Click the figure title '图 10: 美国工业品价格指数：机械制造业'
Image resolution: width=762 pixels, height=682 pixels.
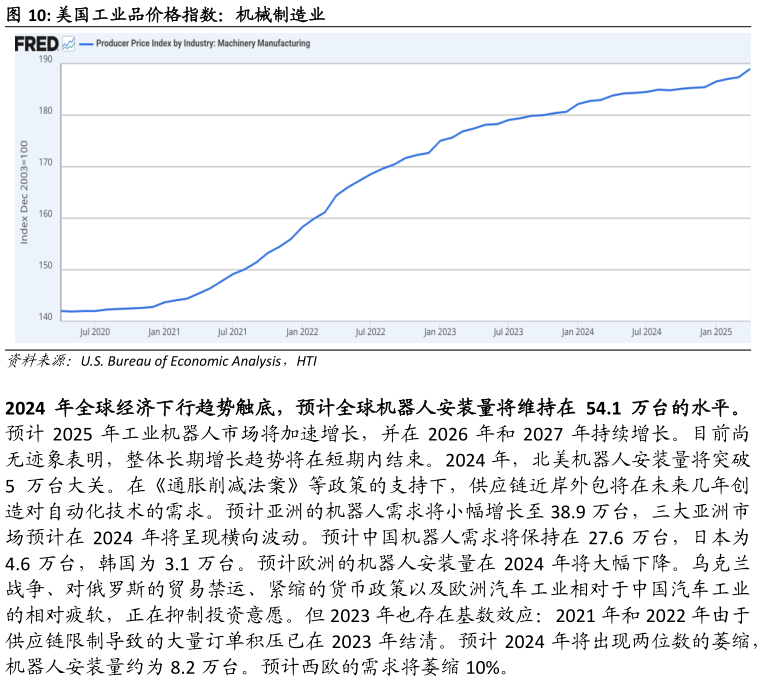point(166,15)
